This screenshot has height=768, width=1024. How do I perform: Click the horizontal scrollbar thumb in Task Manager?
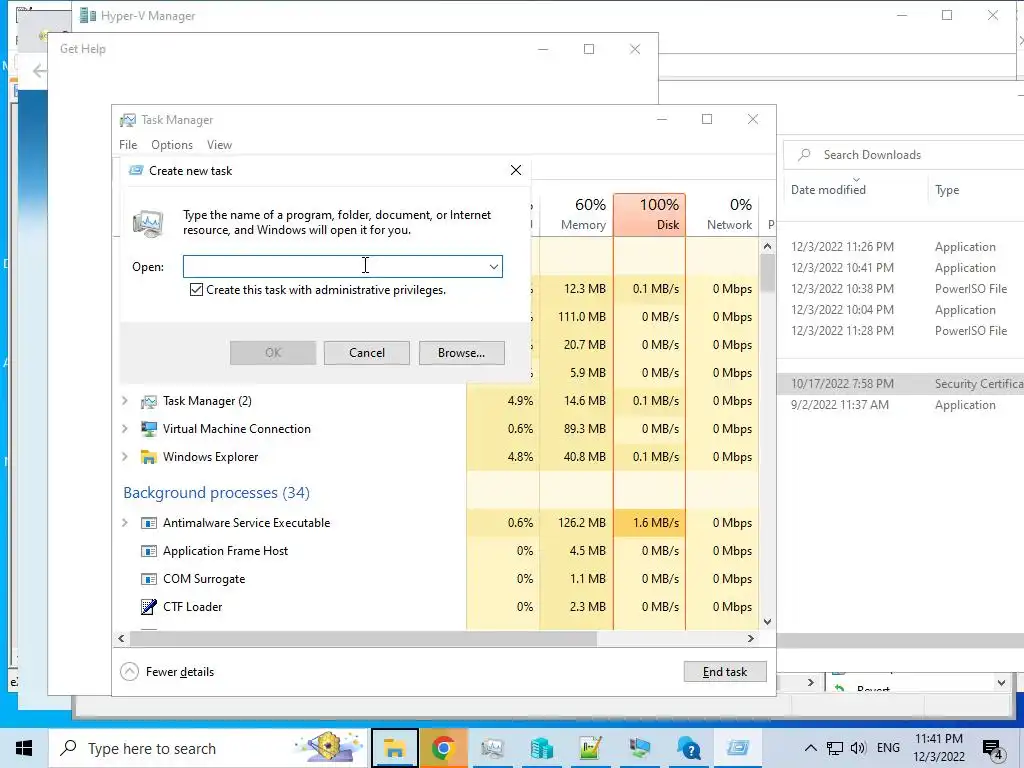click(363, 638)
